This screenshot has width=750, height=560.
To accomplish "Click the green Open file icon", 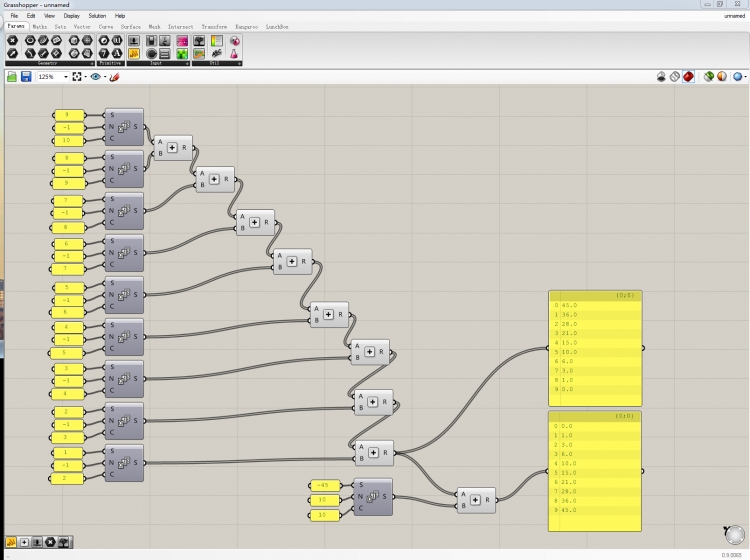I will pyautogui.click(x=12, y=77).
